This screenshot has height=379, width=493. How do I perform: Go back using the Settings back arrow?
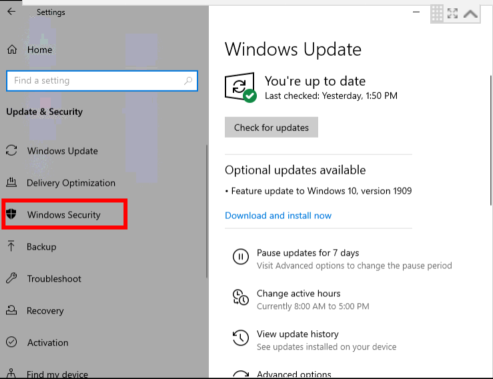coord(11,12)
